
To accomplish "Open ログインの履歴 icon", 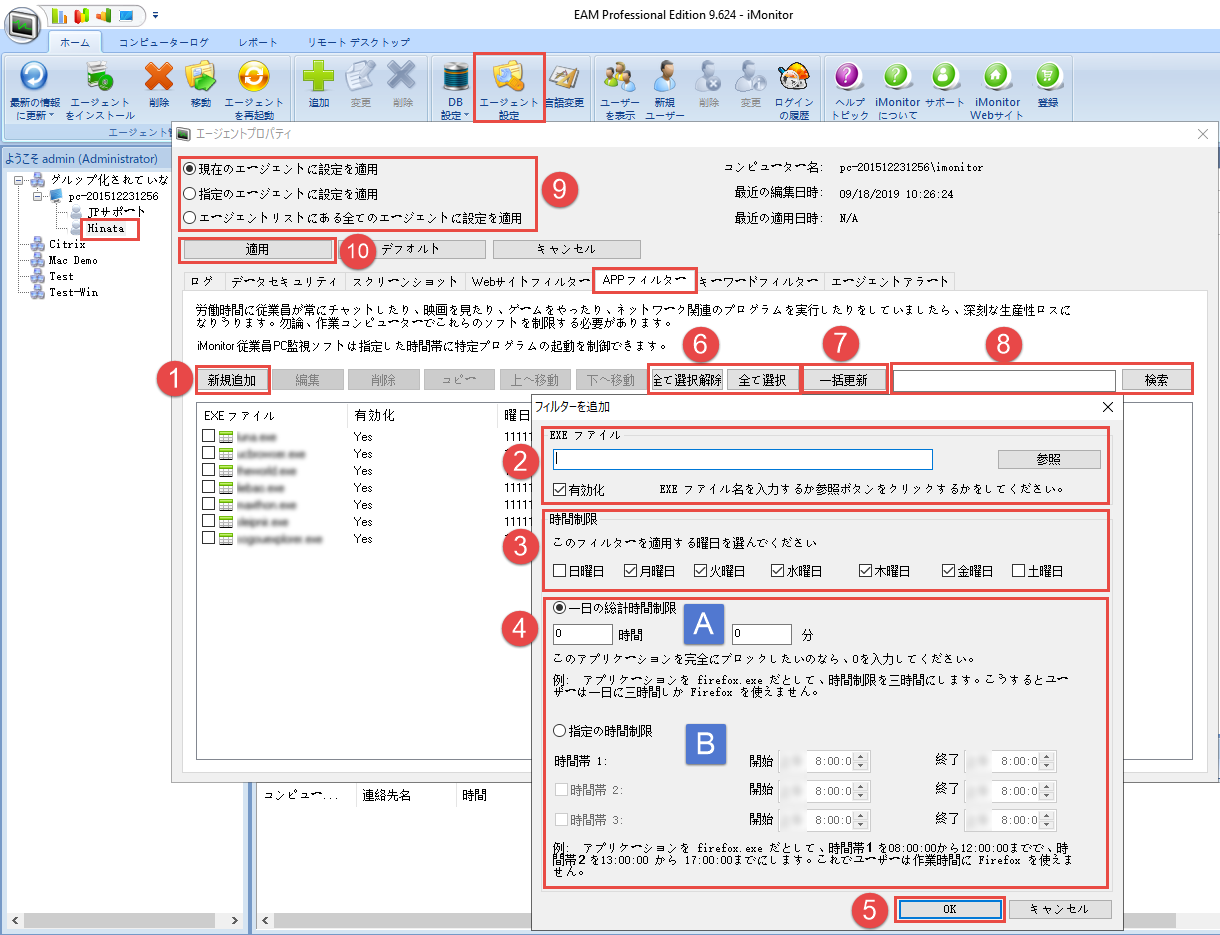I will coord(795,78).
